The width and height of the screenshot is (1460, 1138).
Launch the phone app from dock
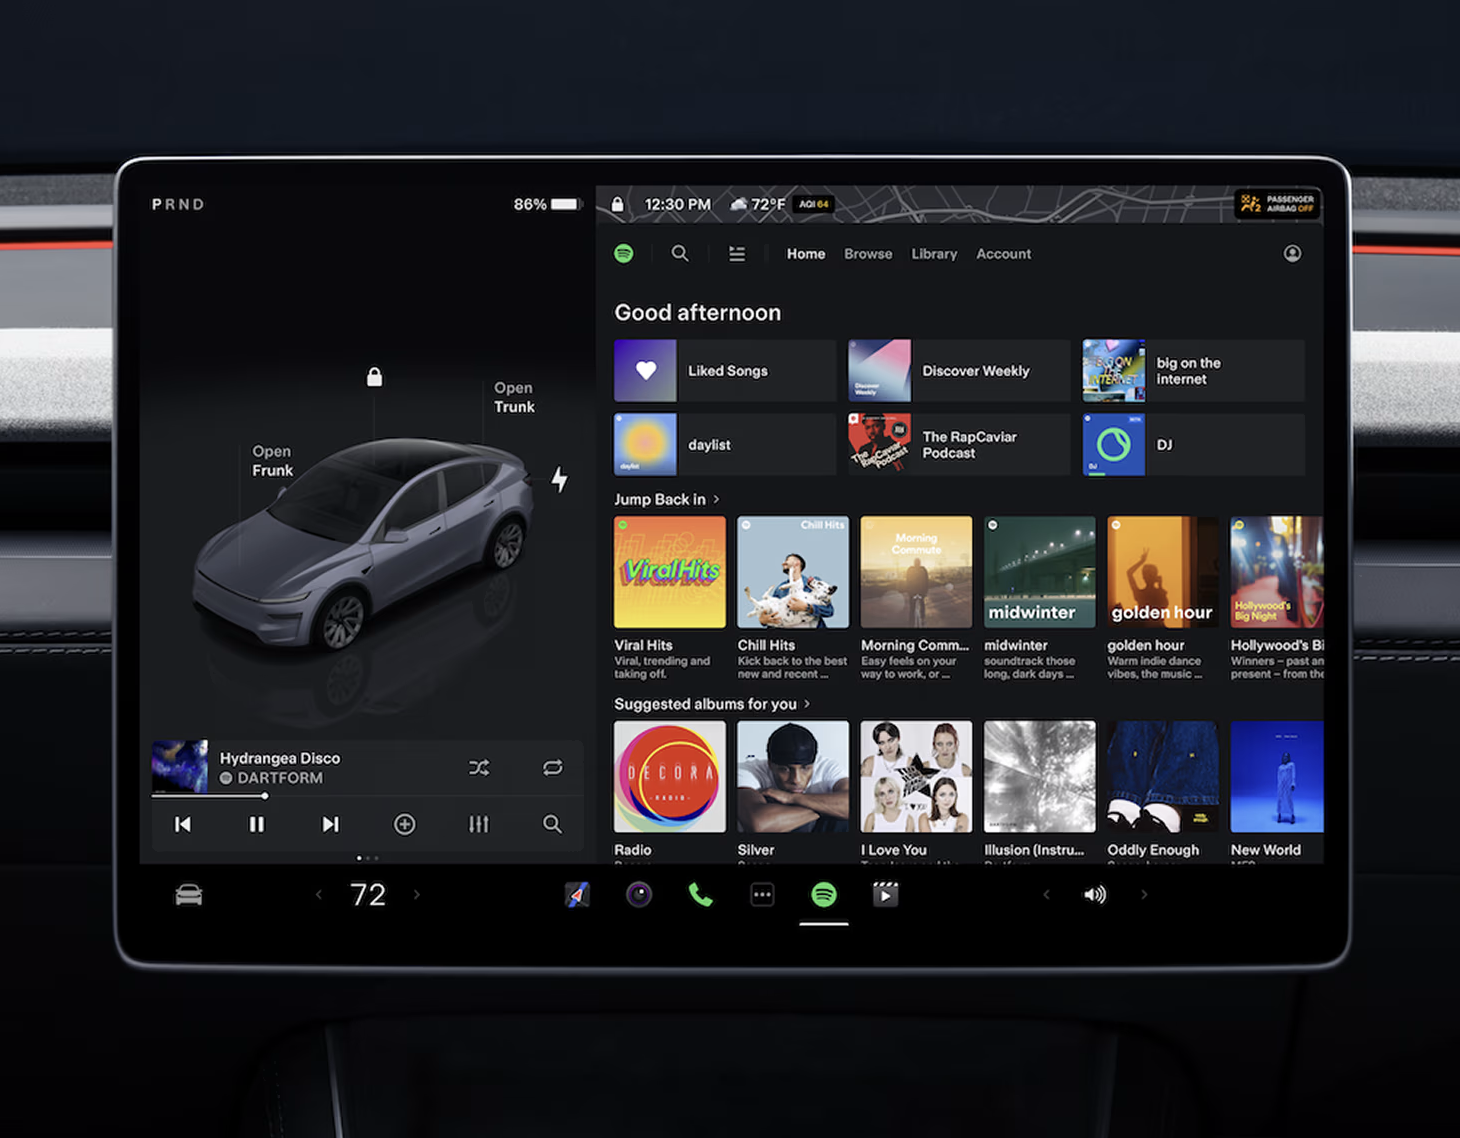(701, 894)
